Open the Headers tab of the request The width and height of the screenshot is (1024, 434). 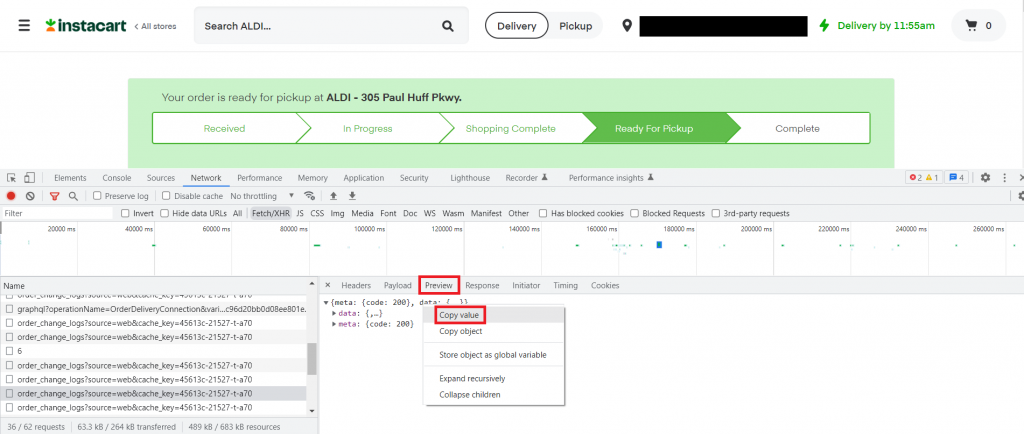(356, 285)
